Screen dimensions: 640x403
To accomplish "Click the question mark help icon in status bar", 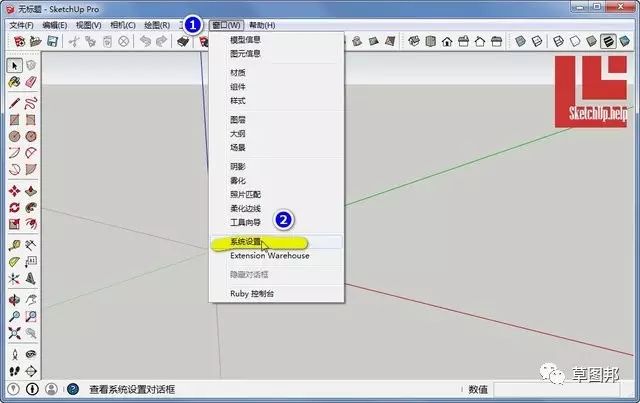I will 73,389.
